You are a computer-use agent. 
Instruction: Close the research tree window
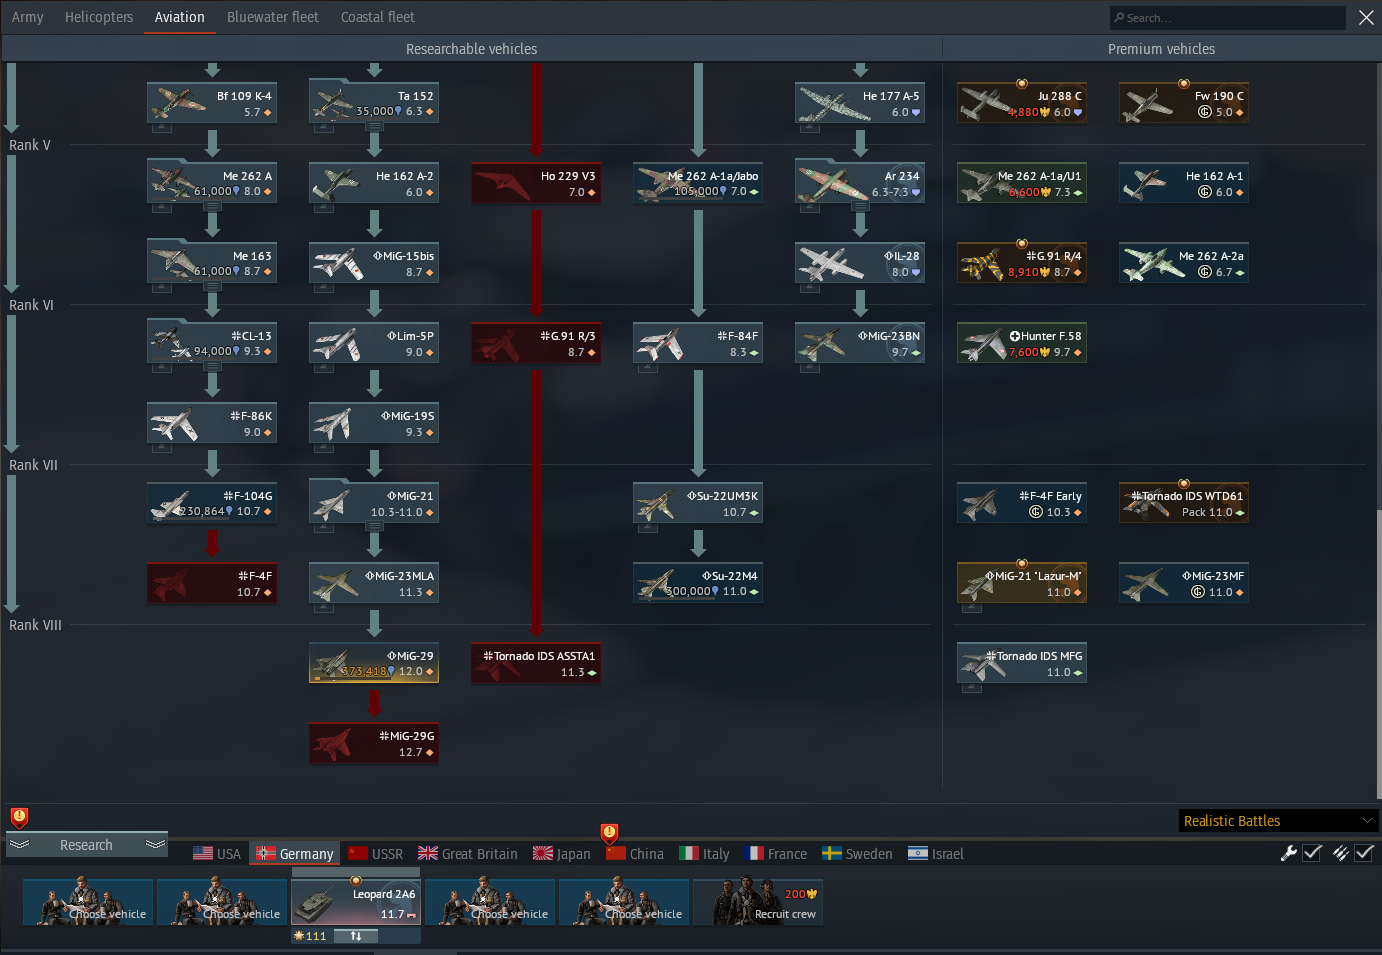point(1366,17)
